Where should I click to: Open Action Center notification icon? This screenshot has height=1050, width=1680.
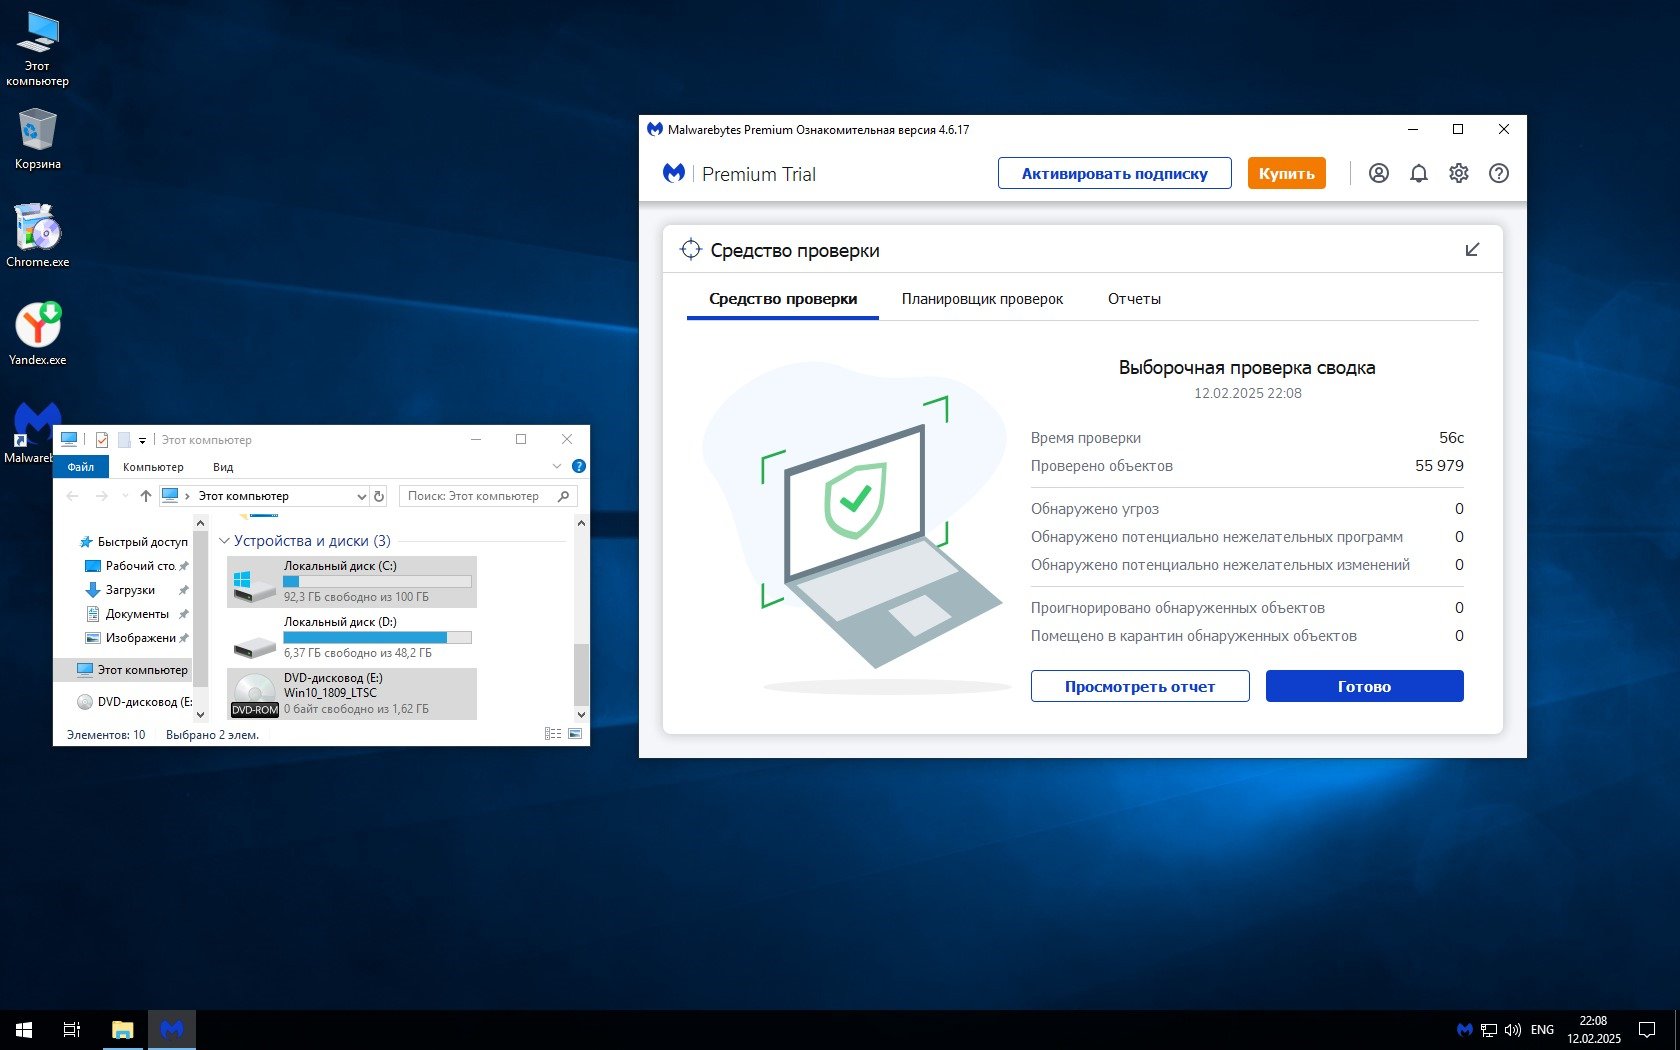1647,1029
